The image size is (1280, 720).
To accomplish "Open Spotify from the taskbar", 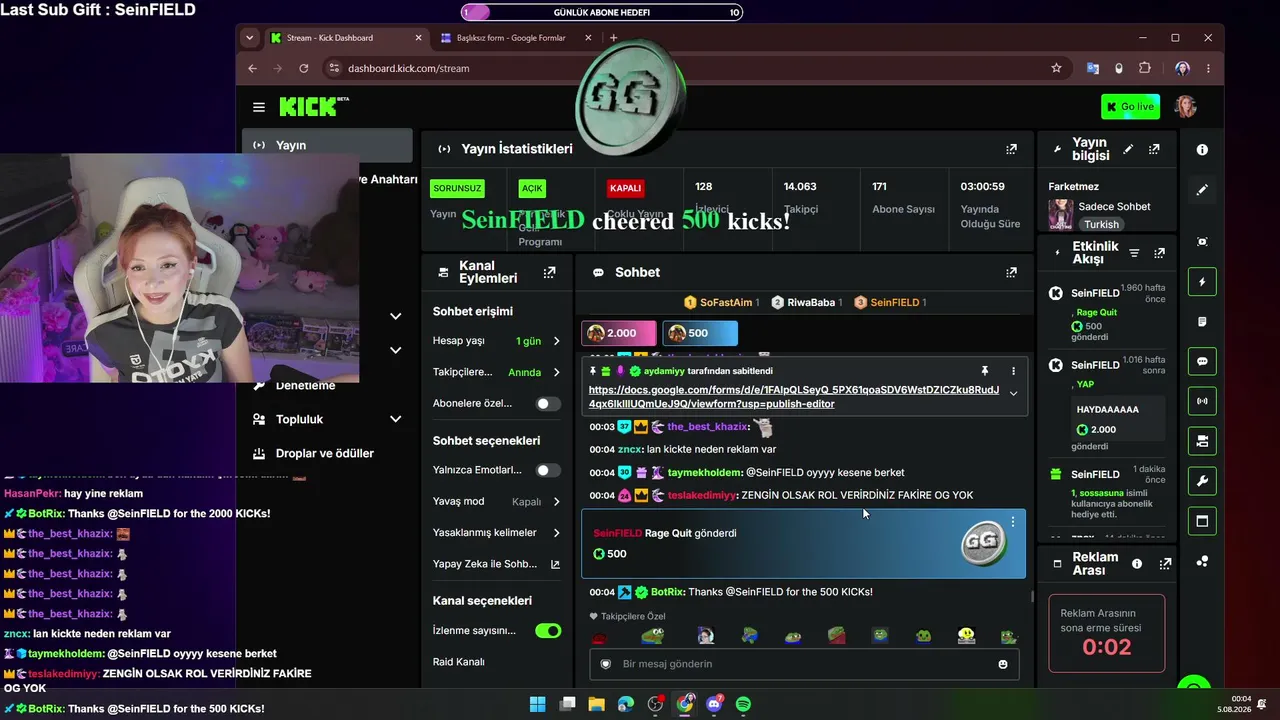I will pyautogui.click(x=743, y=704).
